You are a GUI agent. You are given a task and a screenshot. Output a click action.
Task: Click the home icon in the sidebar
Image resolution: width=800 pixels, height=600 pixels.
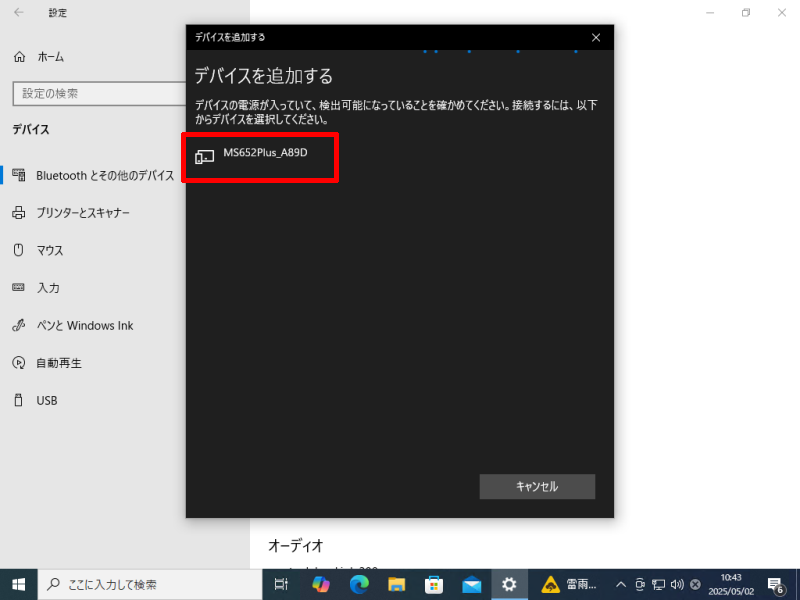click(19, 57)
